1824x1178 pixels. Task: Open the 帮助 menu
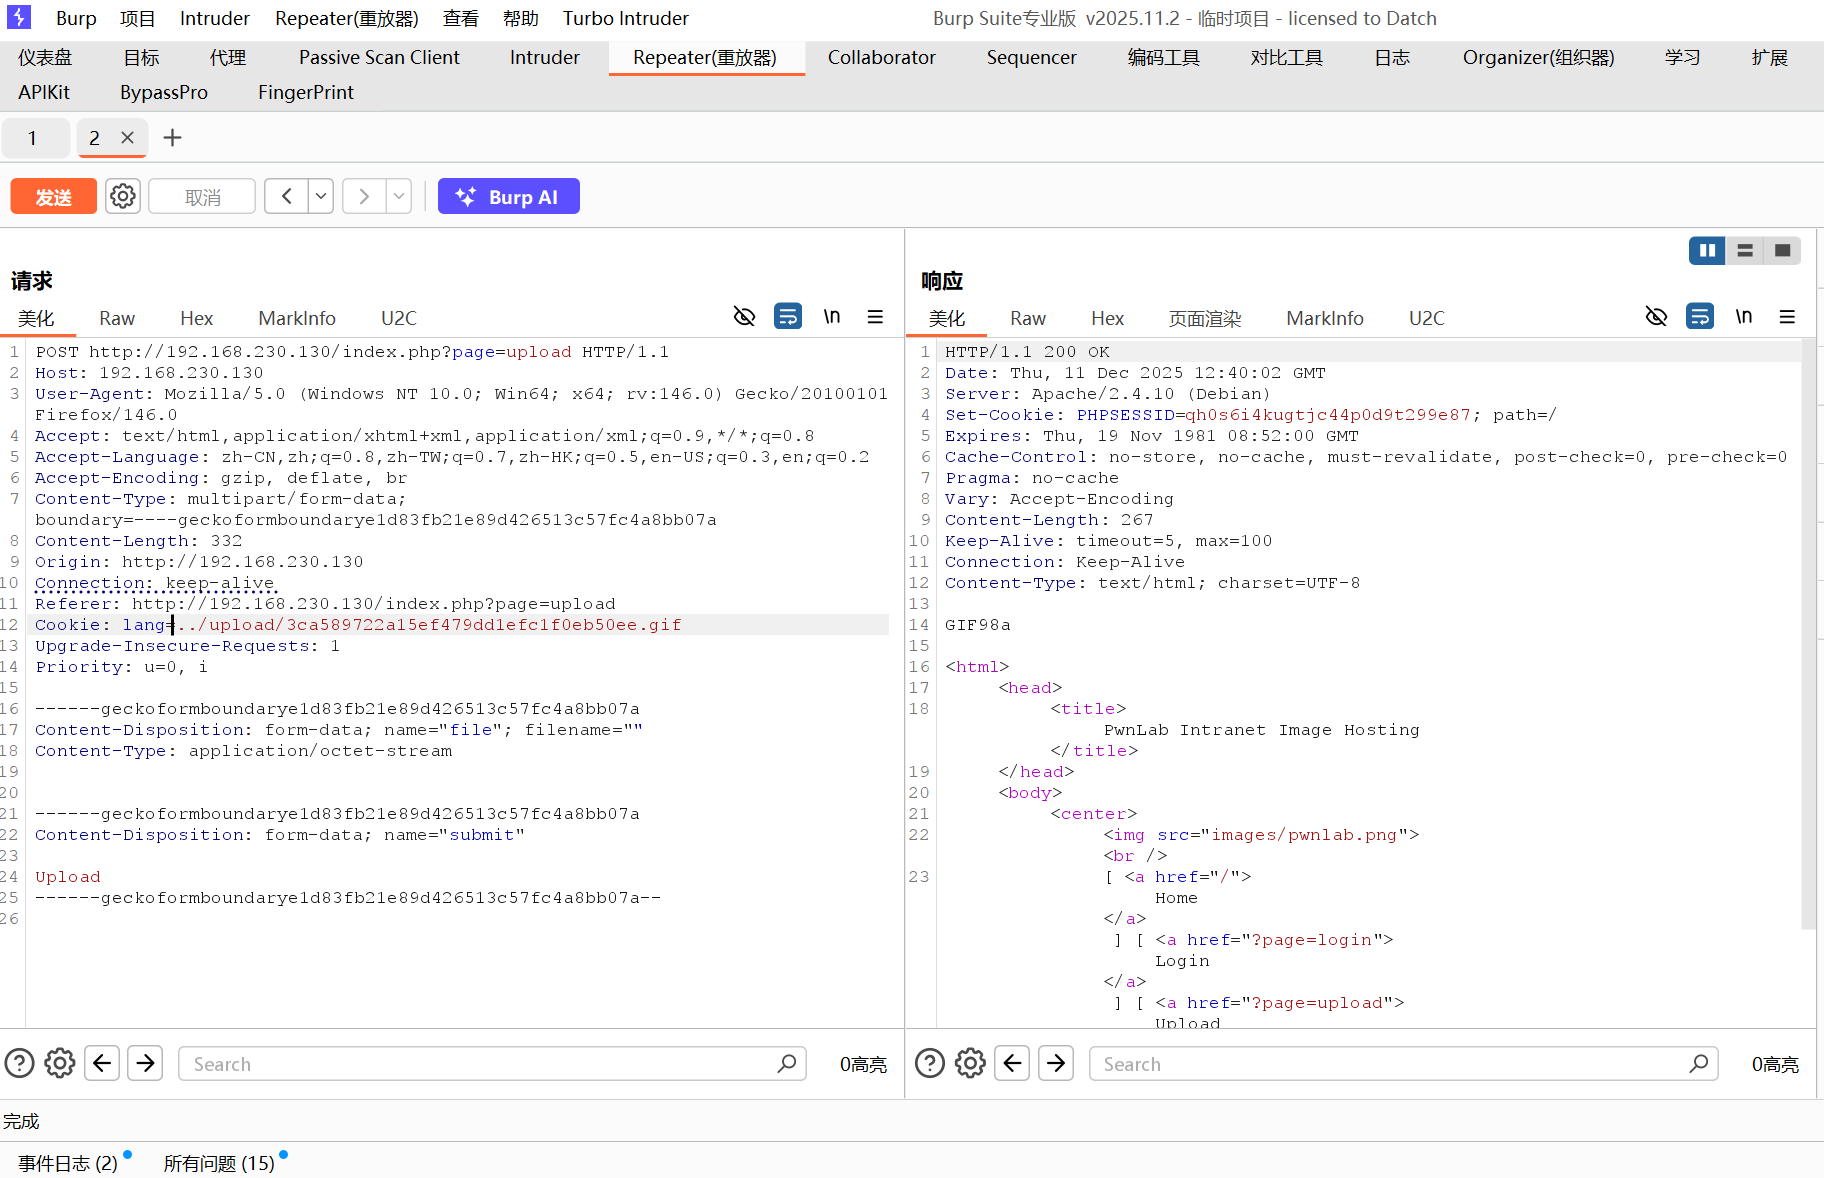[521, 18]
